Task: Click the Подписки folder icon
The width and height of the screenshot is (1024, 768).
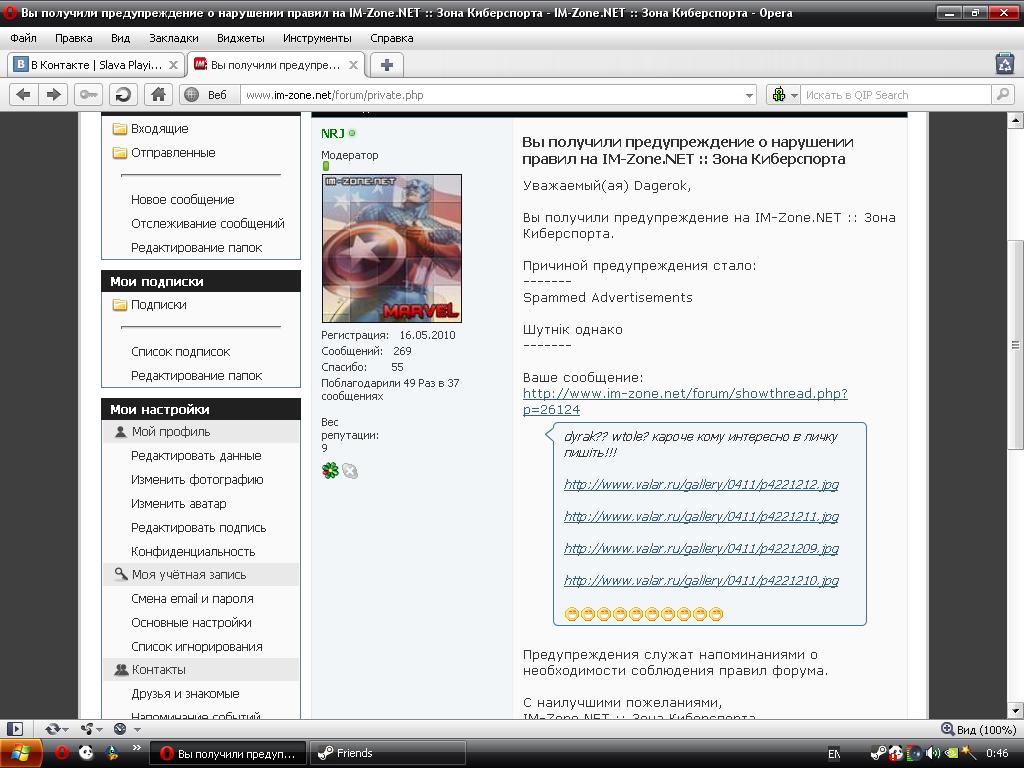Action: [120, 305]
